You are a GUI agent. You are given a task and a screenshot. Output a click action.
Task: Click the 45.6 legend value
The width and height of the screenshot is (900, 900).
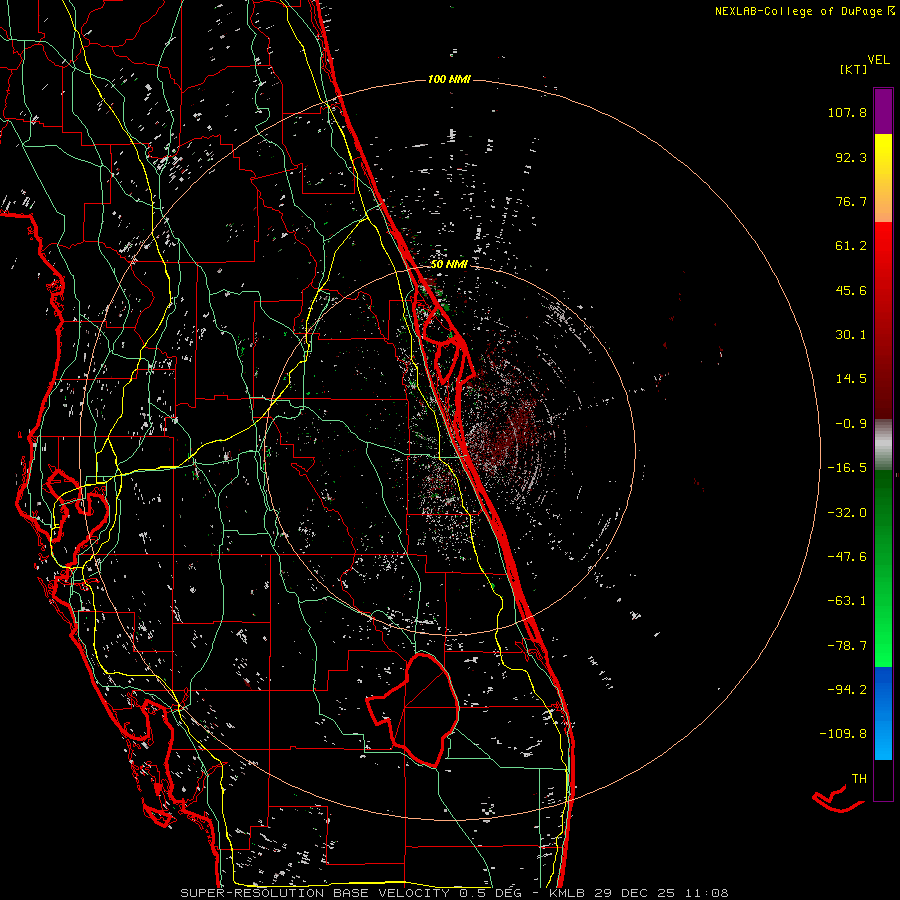tap(851, 290)
